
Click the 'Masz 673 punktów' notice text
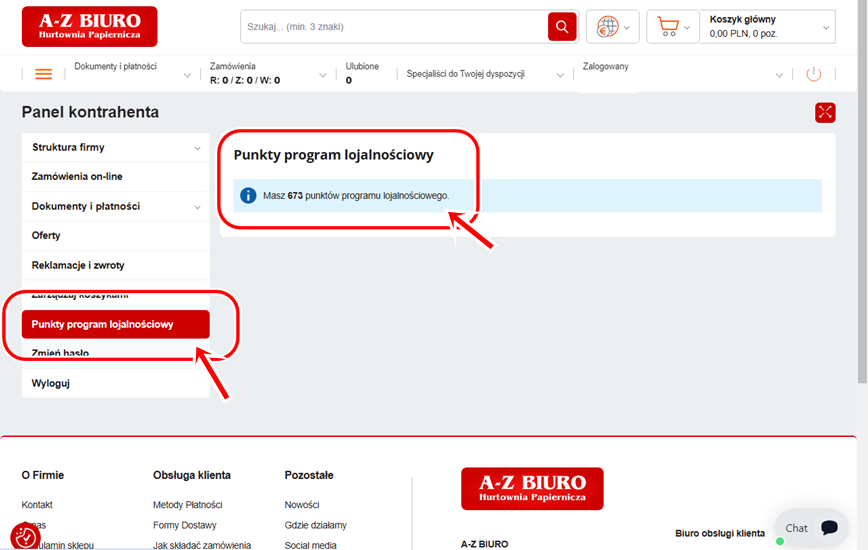356,195
